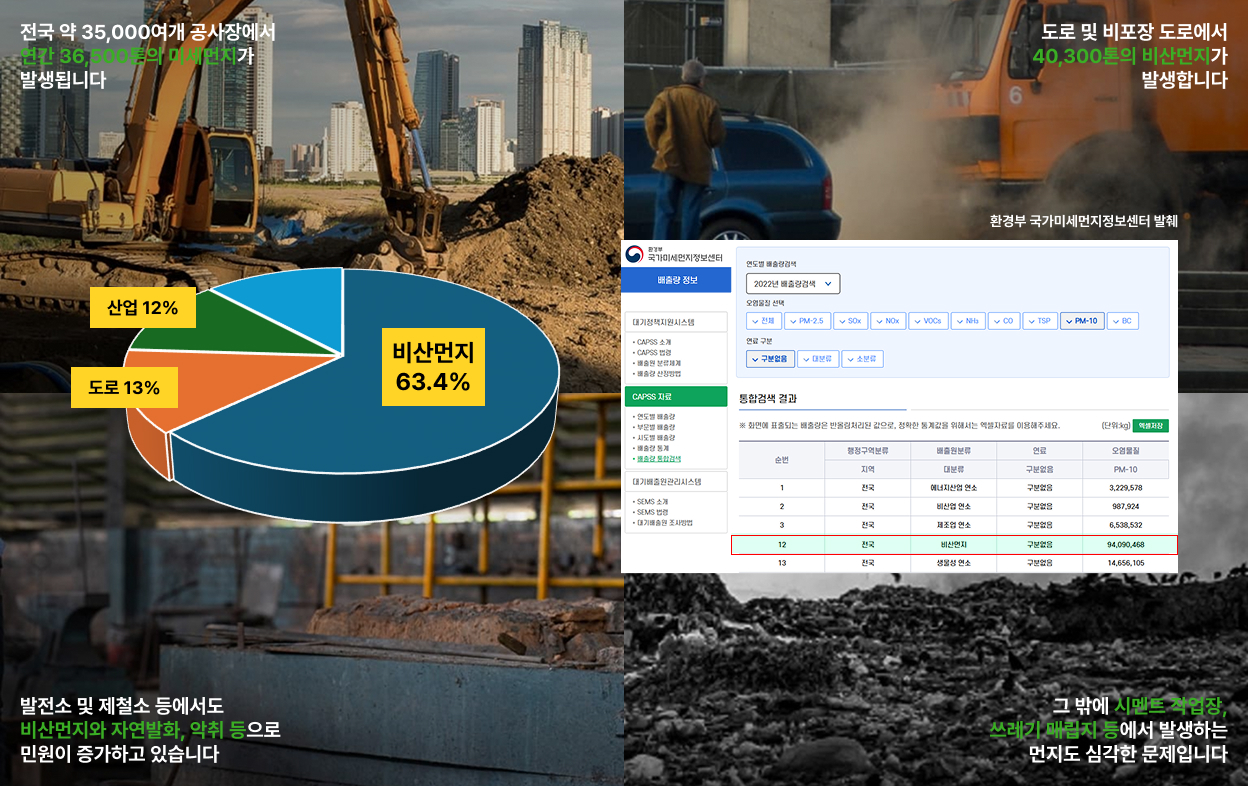Toggle the PM-10 pollutant filter
1248x786 pixels.
coord(1082,321)
